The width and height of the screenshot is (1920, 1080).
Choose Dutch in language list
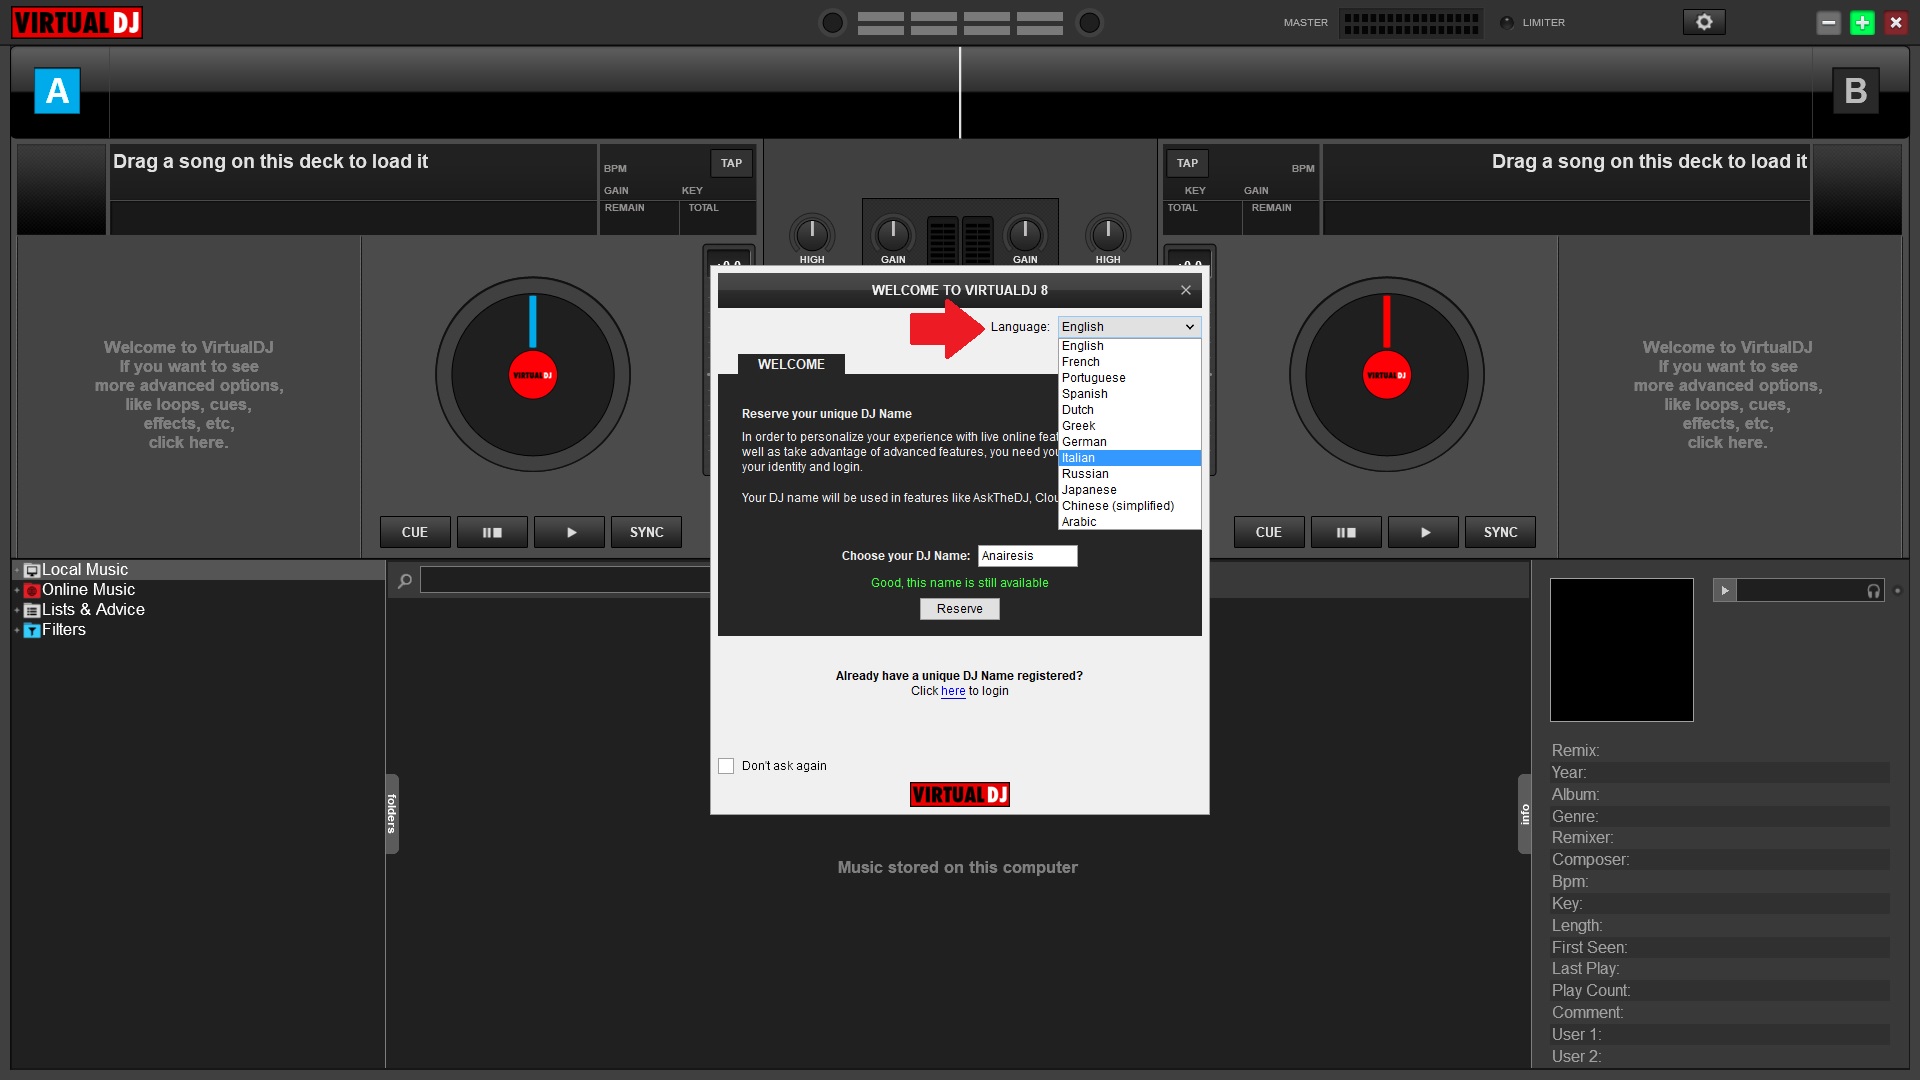tap(1129, 410)
